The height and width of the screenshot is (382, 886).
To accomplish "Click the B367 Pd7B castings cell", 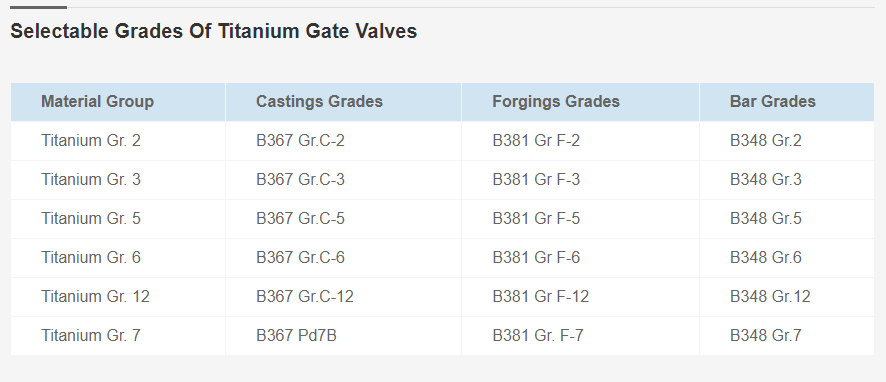I will [x=344, y=336].
